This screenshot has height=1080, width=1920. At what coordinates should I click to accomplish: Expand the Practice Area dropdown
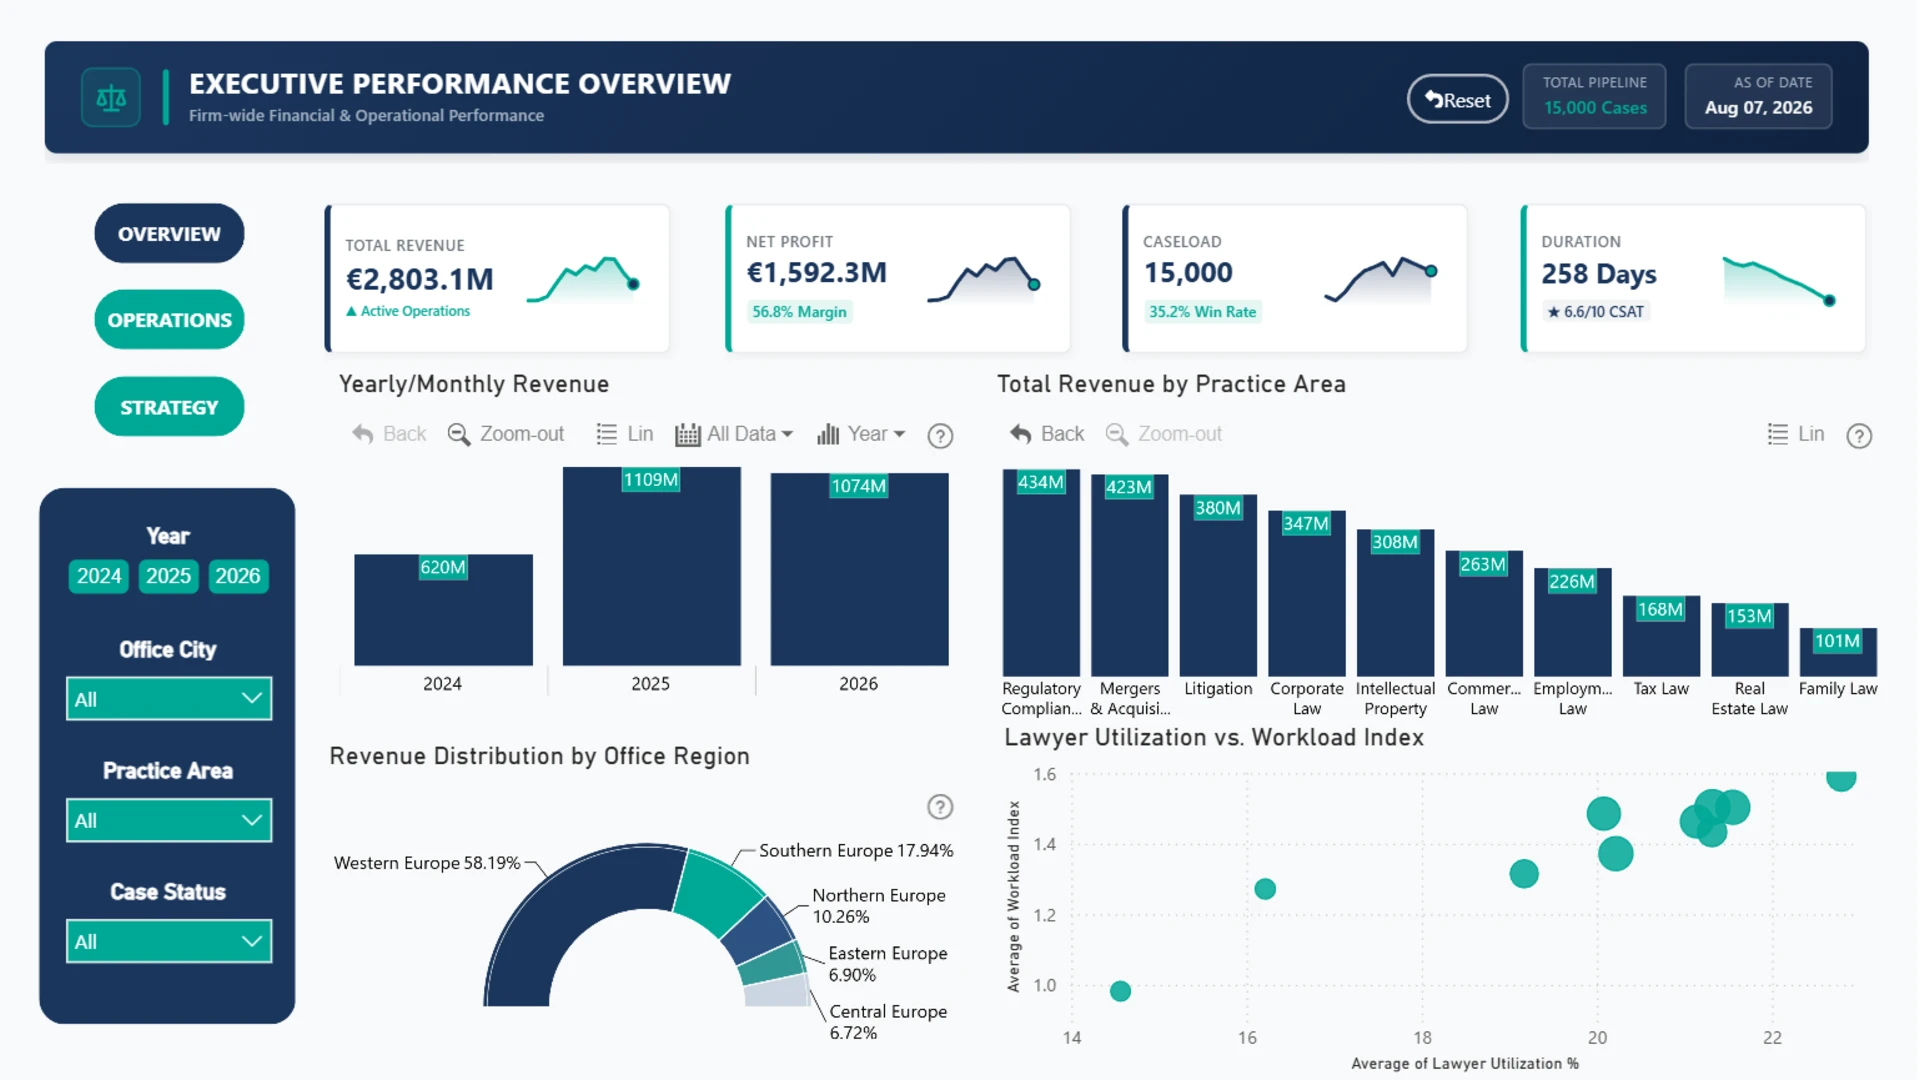coord(169,820)
